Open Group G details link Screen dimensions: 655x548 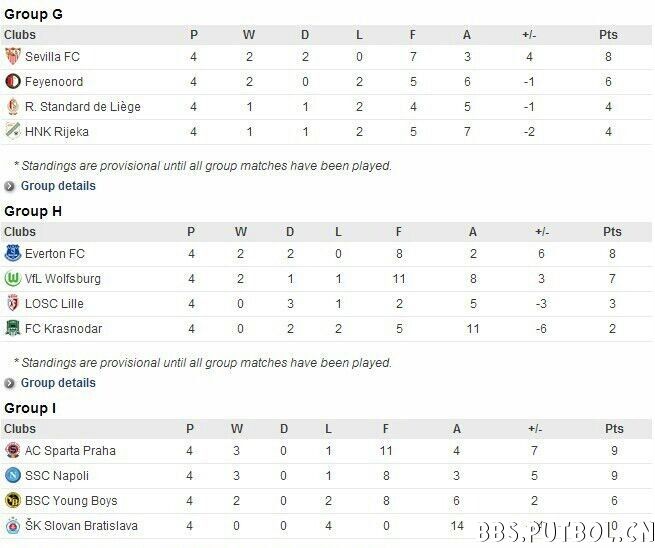click(58, 186)
